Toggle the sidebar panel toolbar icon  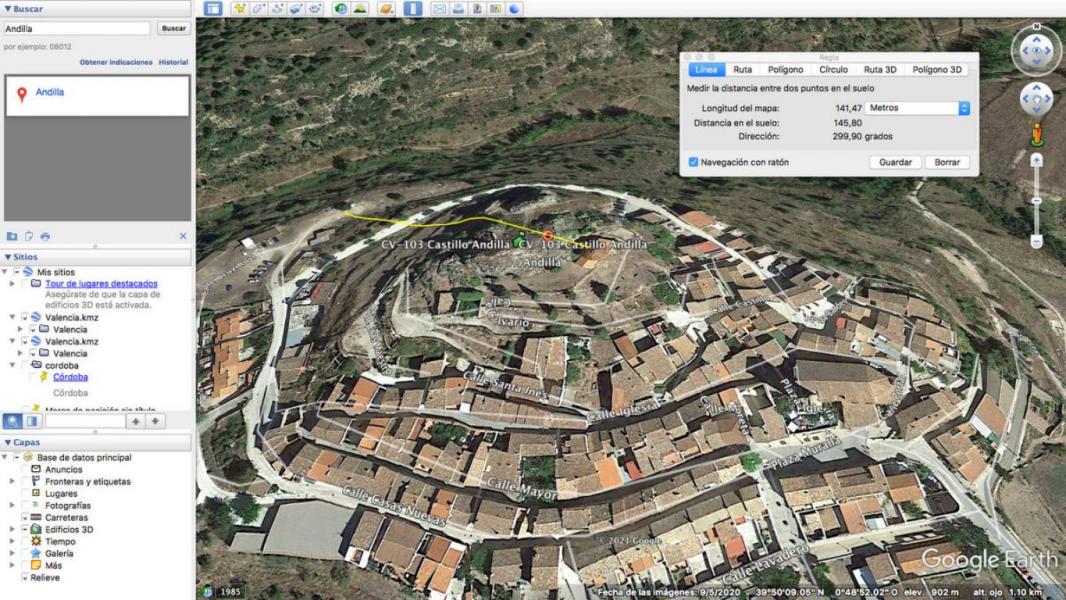pos(213,8)
